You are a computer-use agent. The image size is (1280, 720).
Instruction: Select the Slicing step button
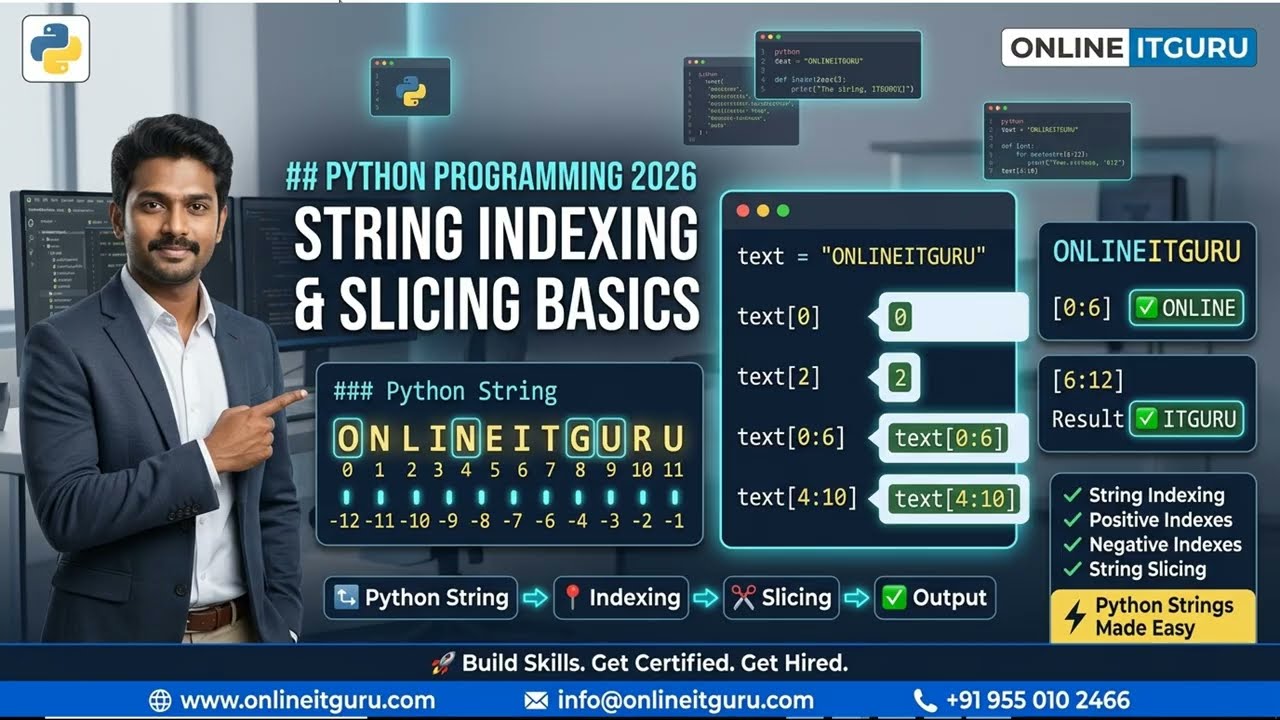point(781,598)
